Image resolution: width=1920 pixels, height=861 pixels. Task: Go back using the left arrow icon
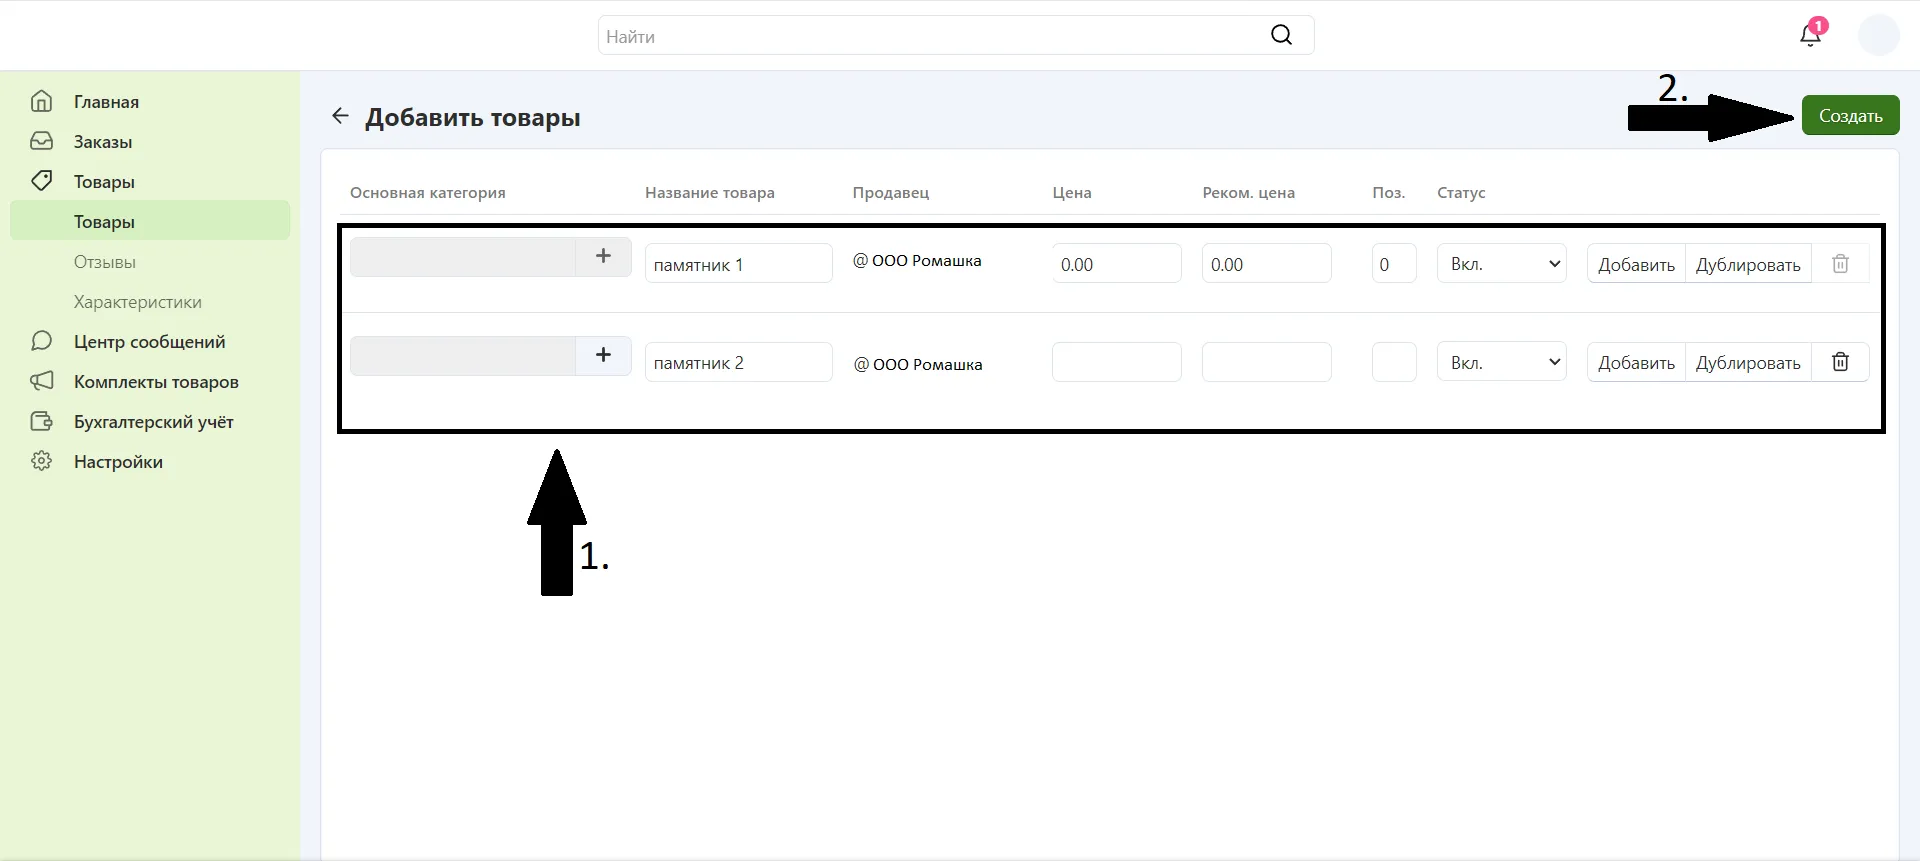(340, 116)
